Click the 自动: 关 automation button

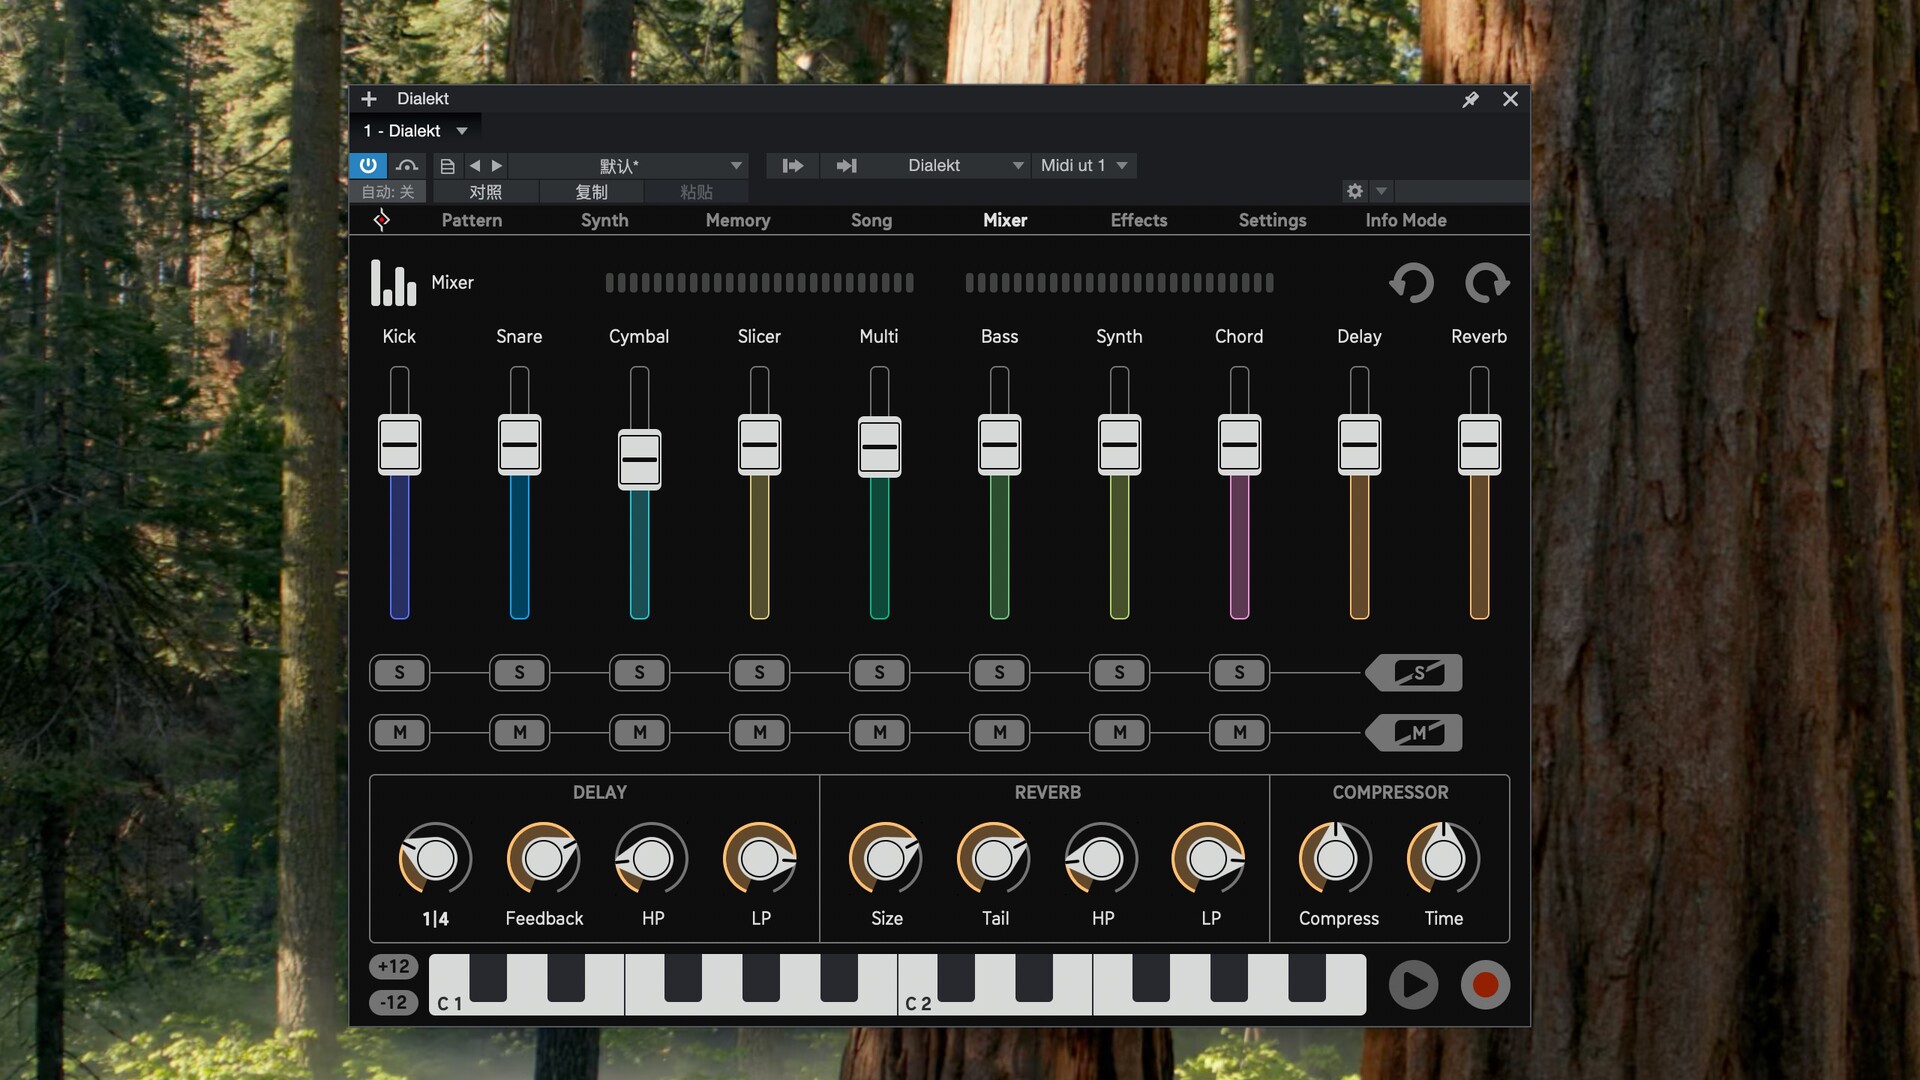coord(388,192)
